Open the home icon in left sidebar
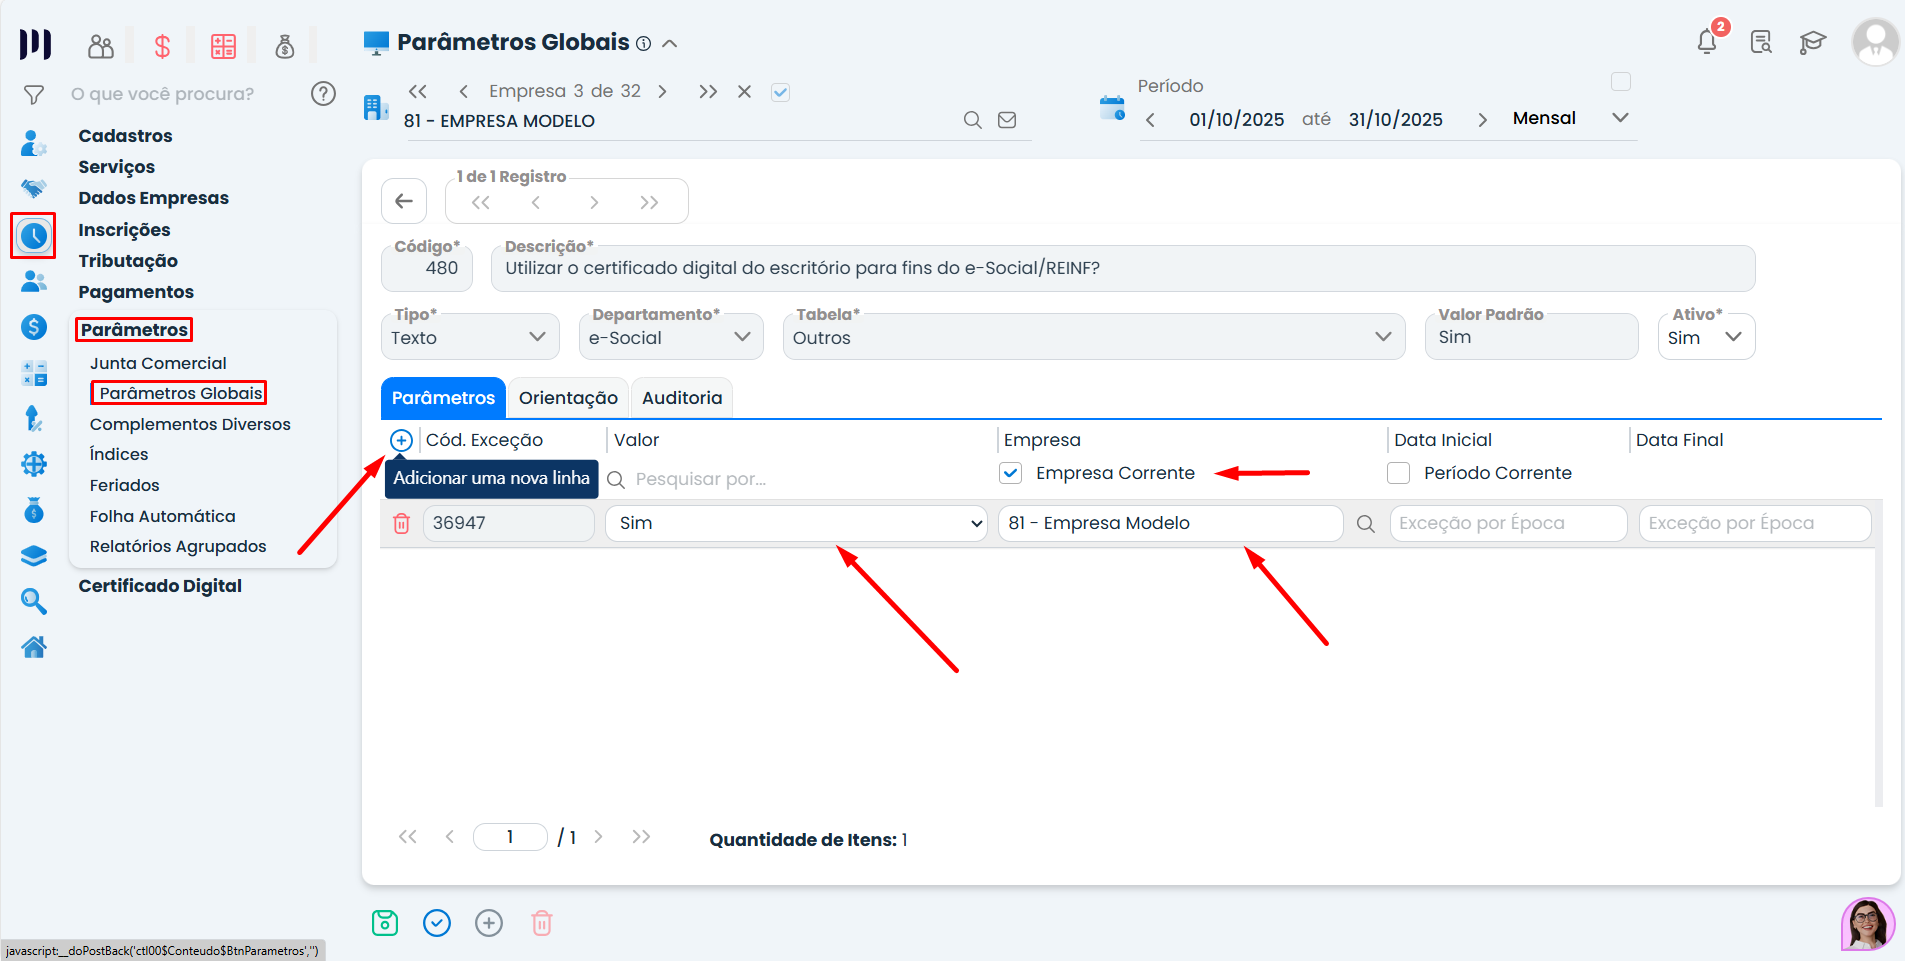Image resolution: width=1905 pixels, height=961 pixels. click(x=34, y=647)
